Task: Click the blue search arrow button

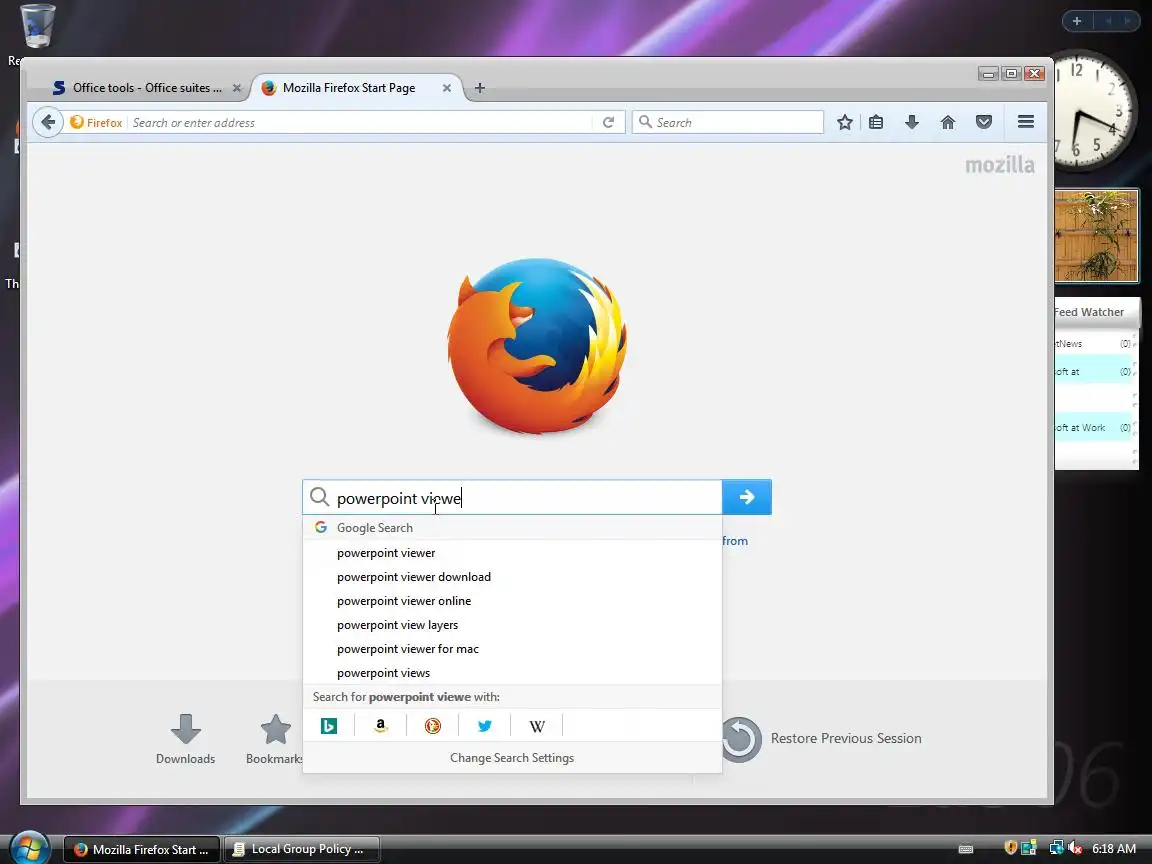Action: 746,497
